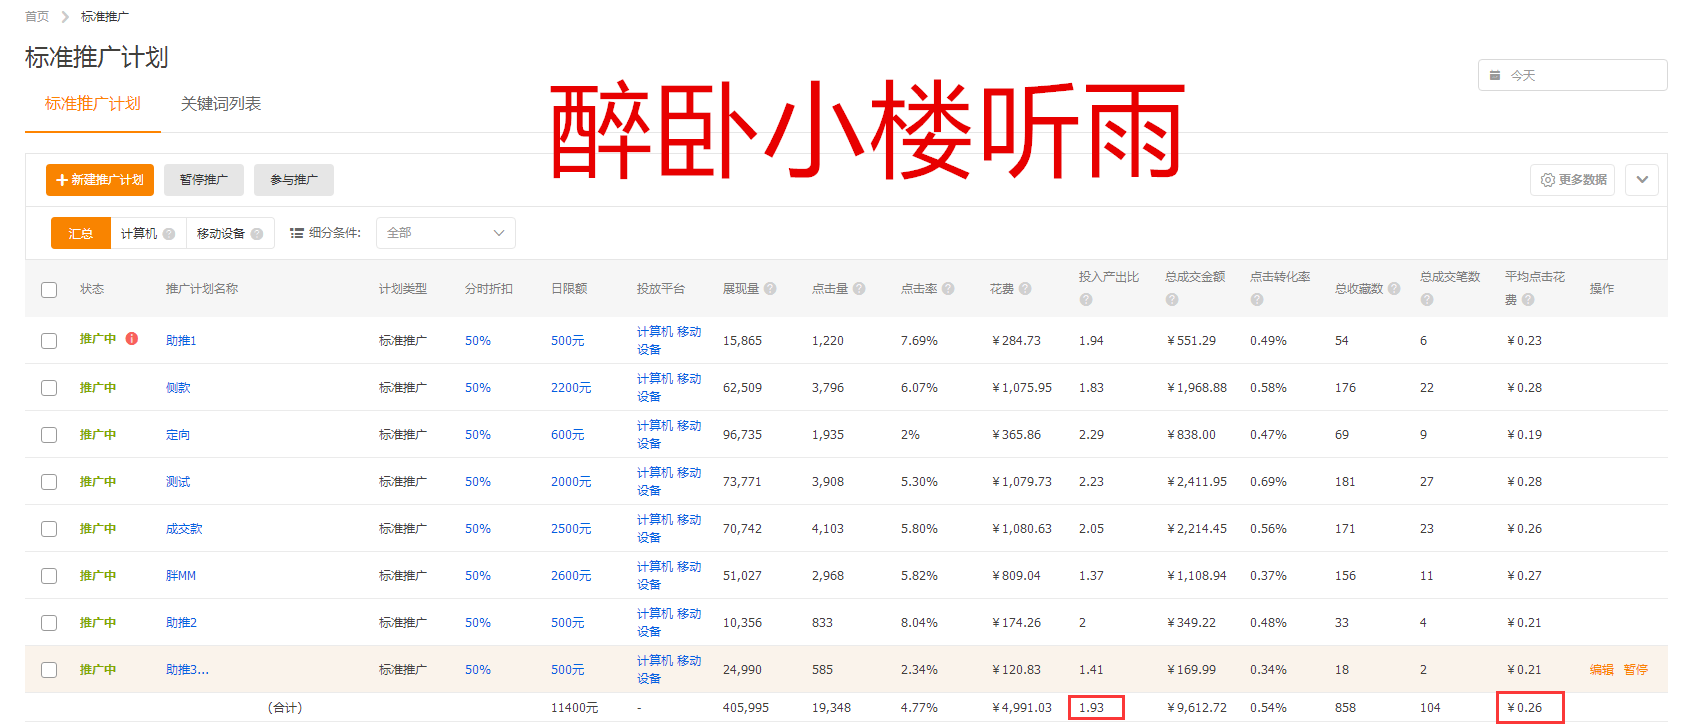Click the ¥1,080.63 spend value
The image size is (1682, 724).
click(x=1022, y=529)
